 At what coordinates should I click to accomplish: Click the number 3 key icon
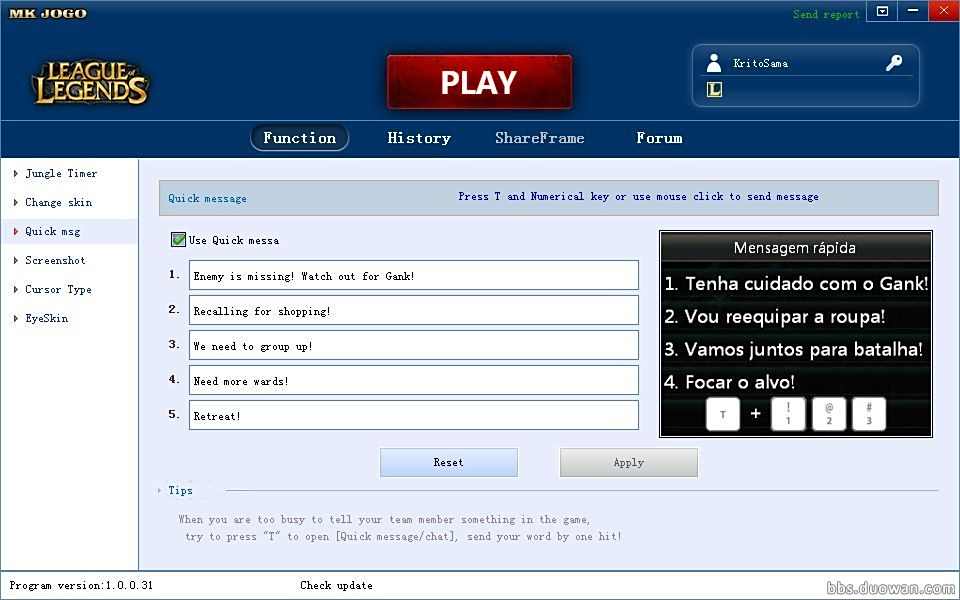(x=869, y=414)
